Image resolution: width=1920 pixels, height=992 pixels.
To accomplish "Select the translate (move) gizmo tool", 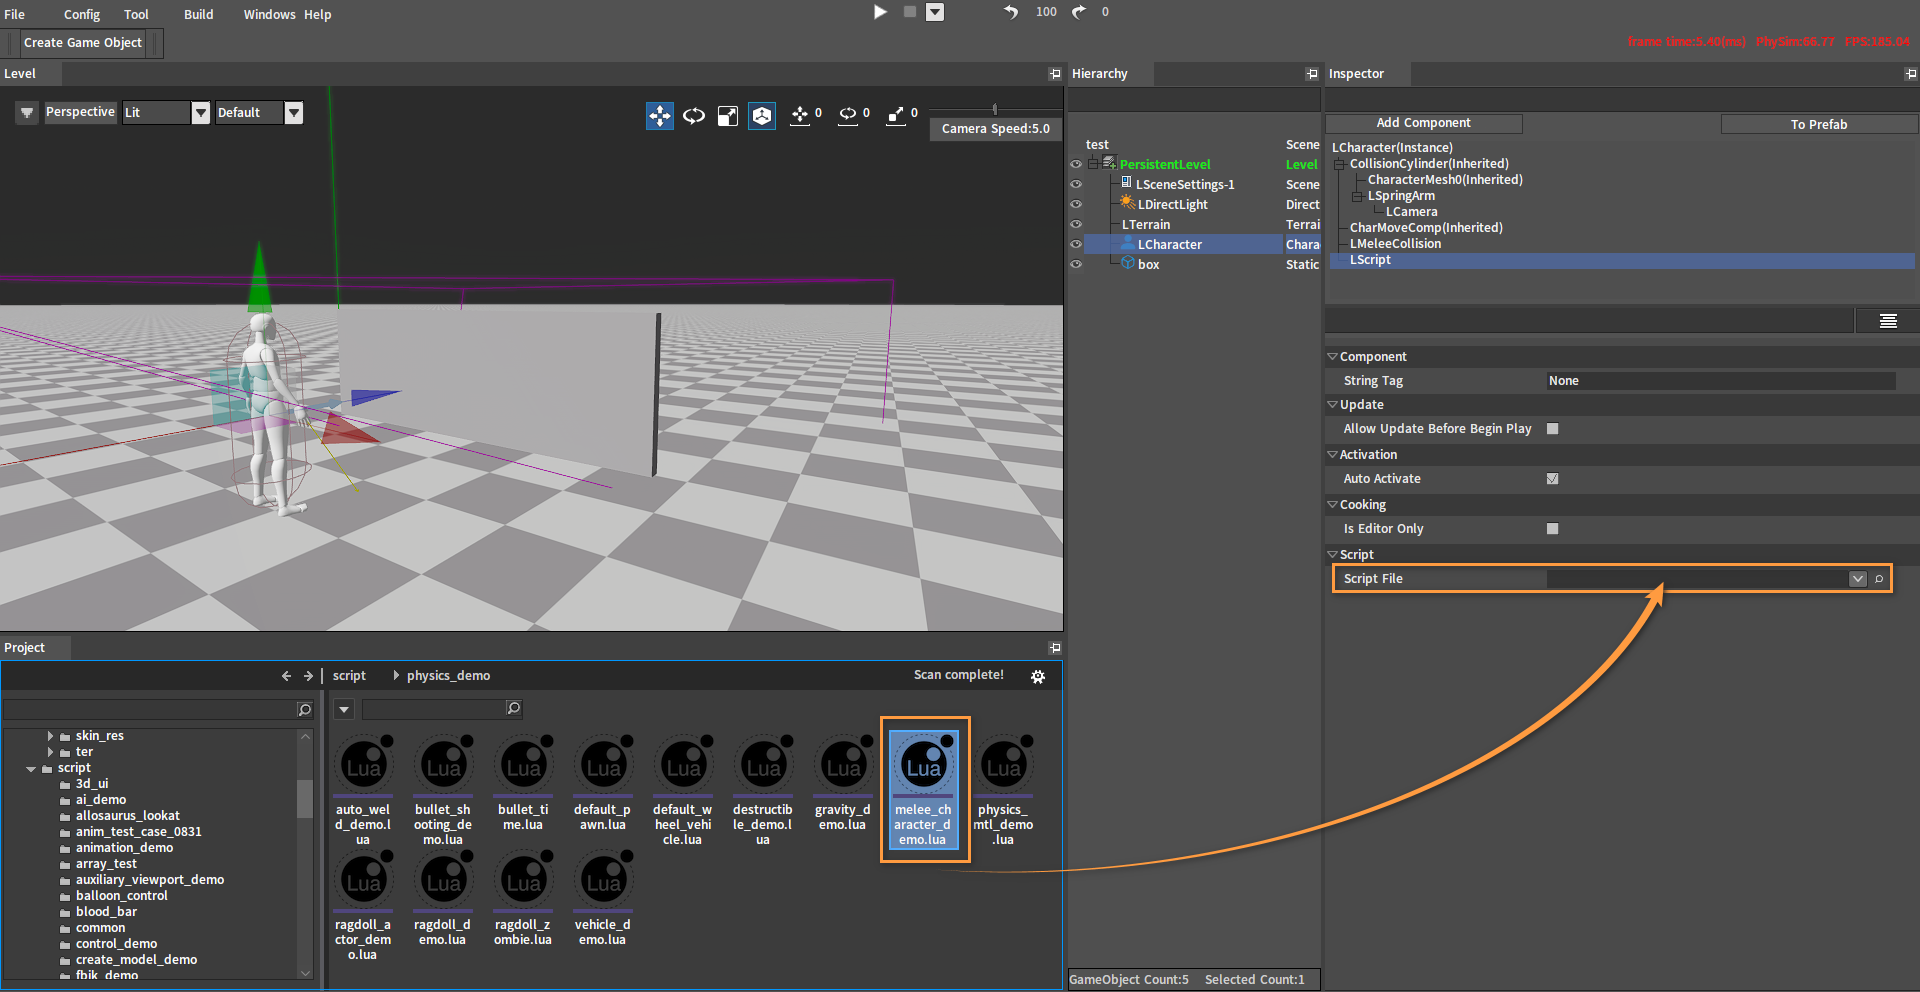I will tap(659, 116).
